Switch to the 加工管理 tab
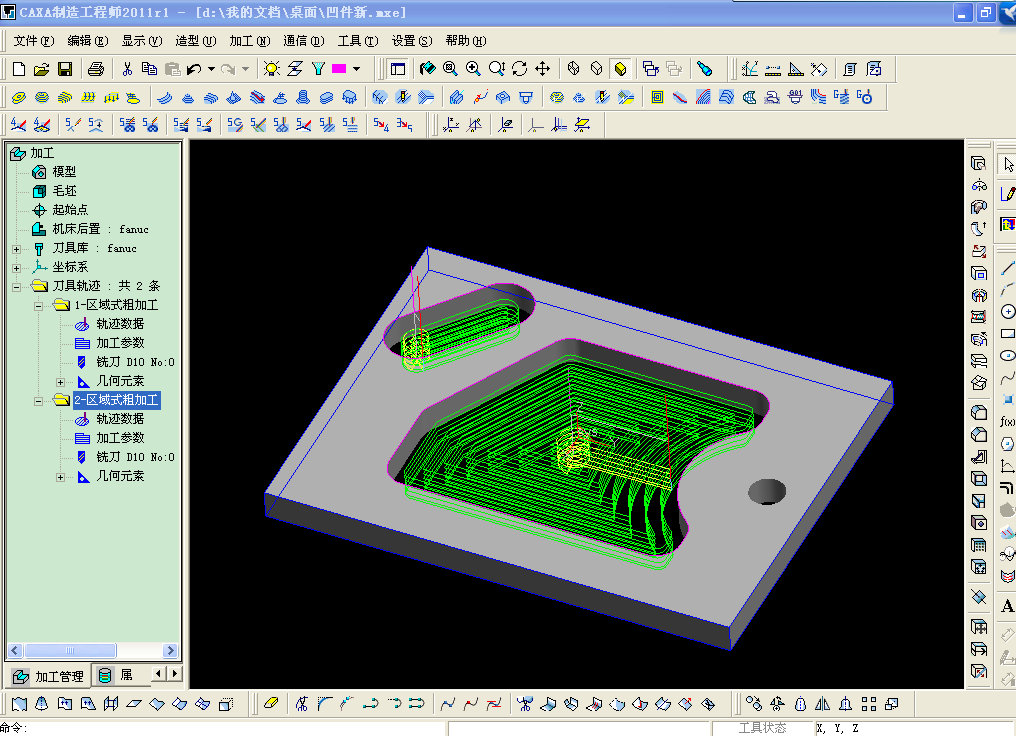 pos(50,676)
